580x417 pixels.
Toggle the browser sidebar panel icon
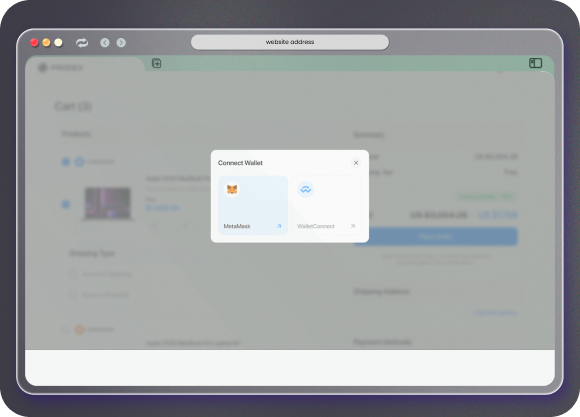[x=535, y=63]
